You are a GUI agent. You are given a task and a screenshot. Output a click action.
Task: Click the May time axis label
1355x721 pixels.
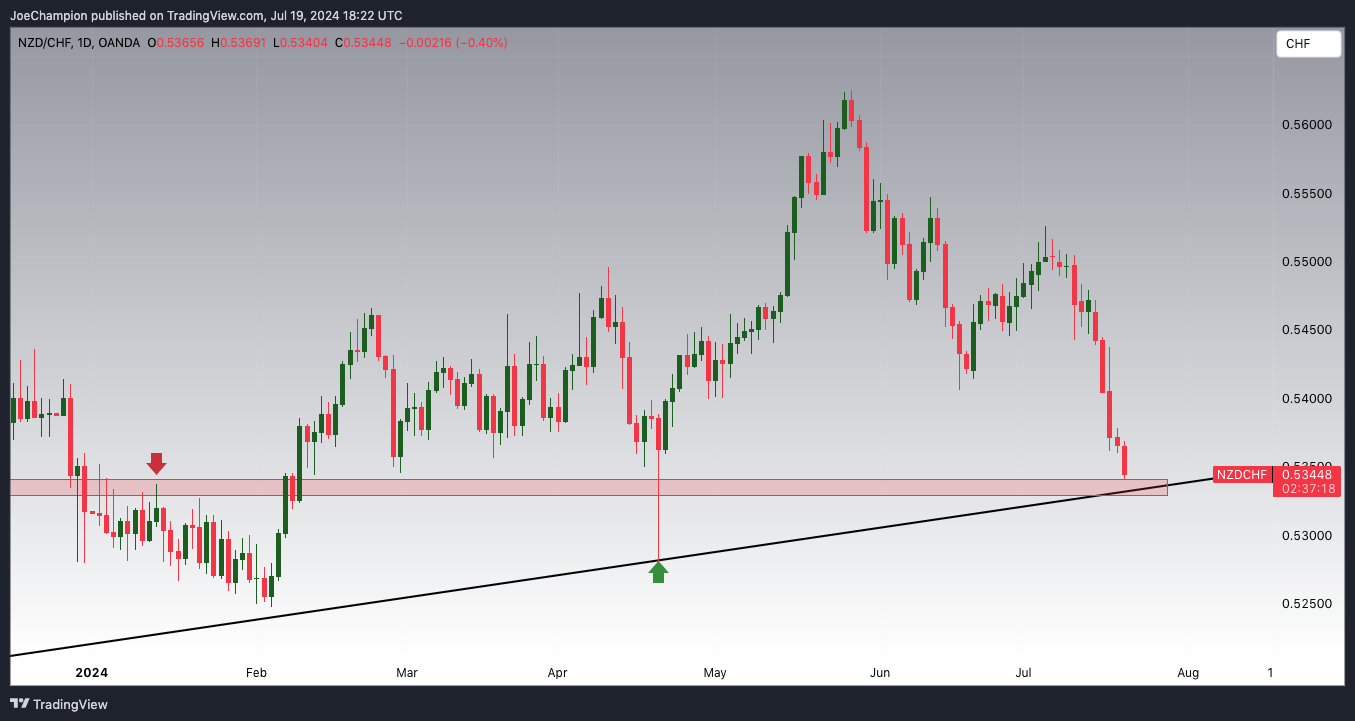(x=714, y=673)
